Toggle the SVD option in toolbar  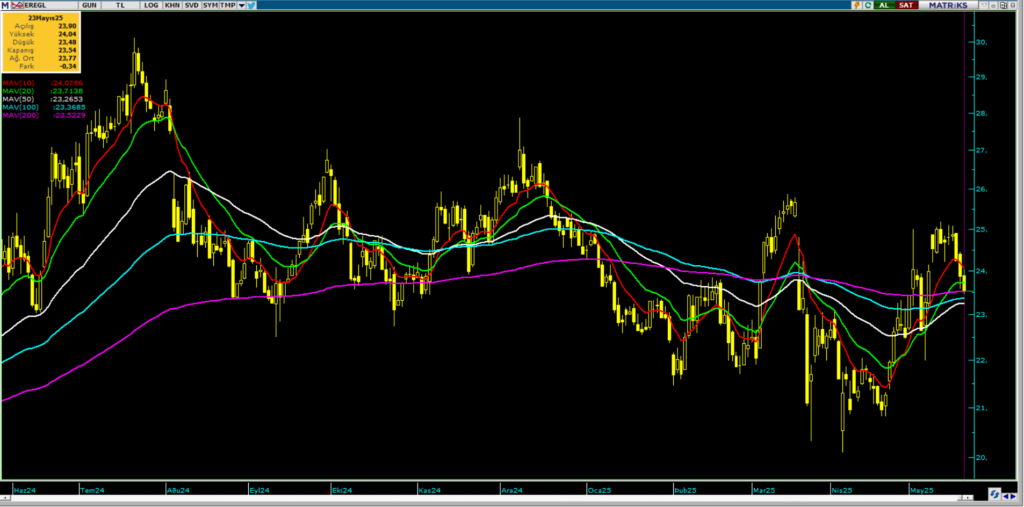click(x=190, y=5)
